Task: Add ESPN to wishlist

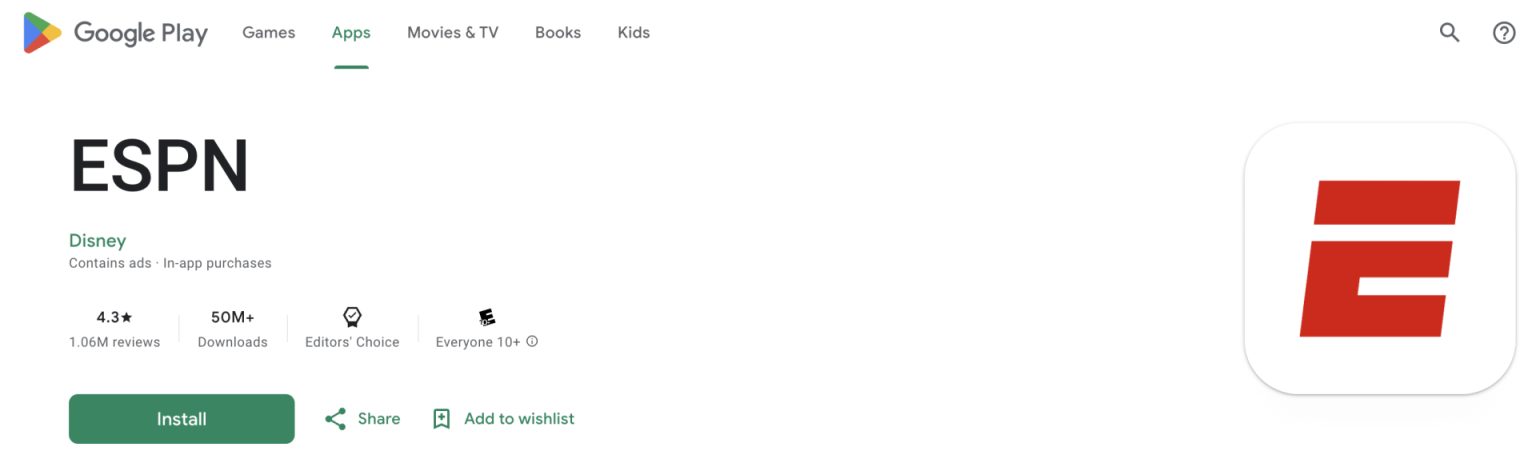Action: 503,419
